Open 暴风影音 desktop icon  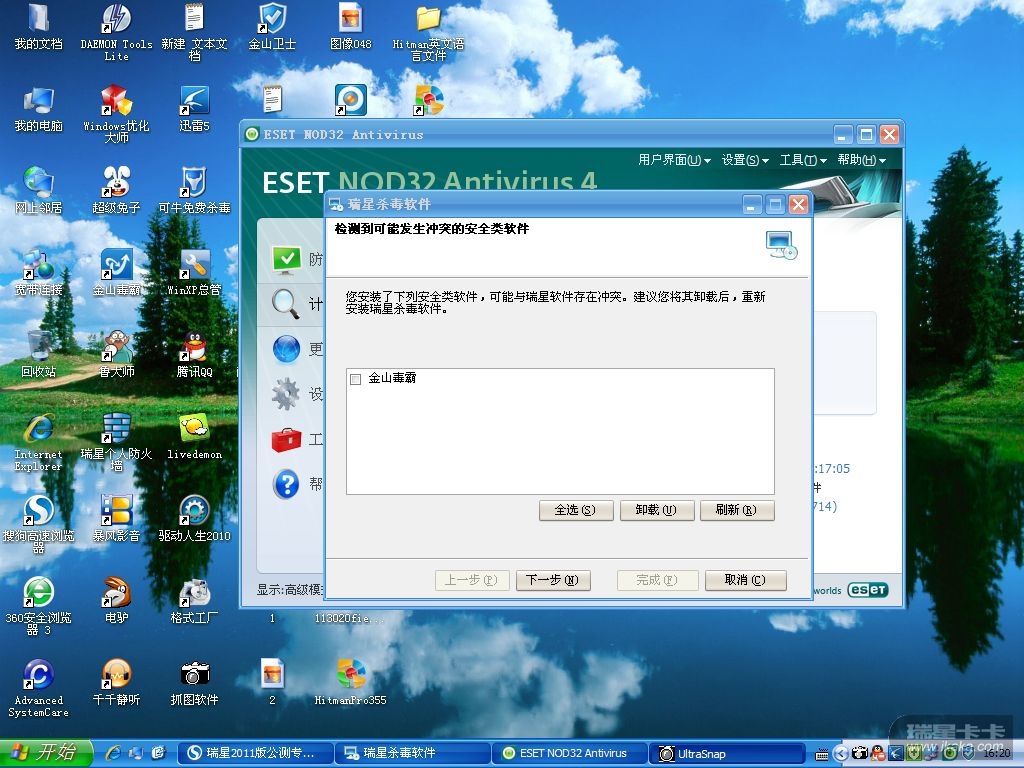click(x=116, y=518)
